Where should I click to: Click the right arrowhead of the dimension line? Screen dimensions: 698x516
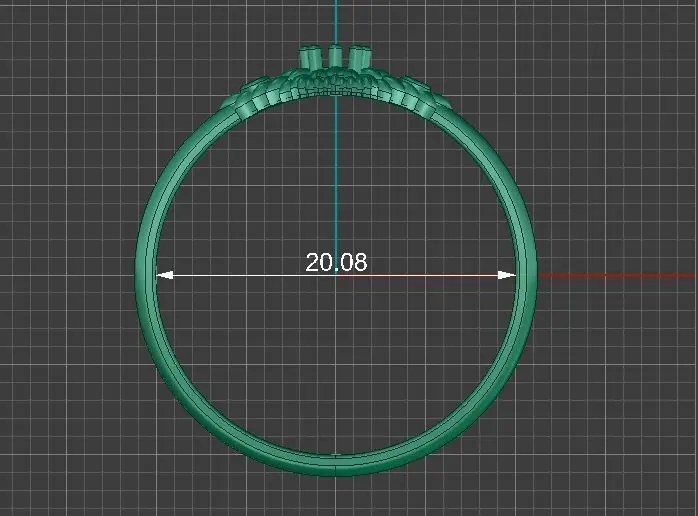click(x=507, y=276)
